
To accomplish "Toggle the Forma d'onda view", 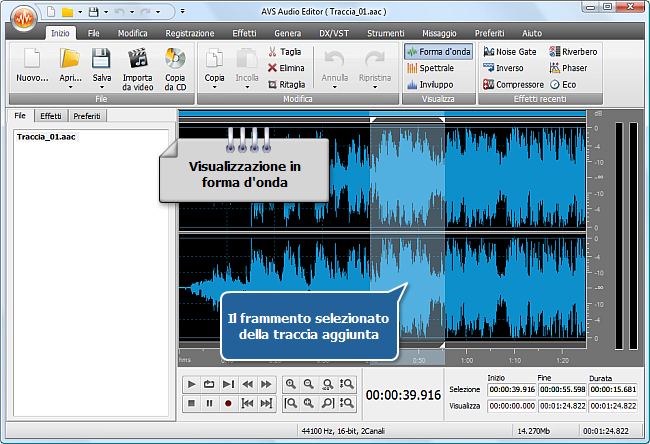I will (438, 51).
